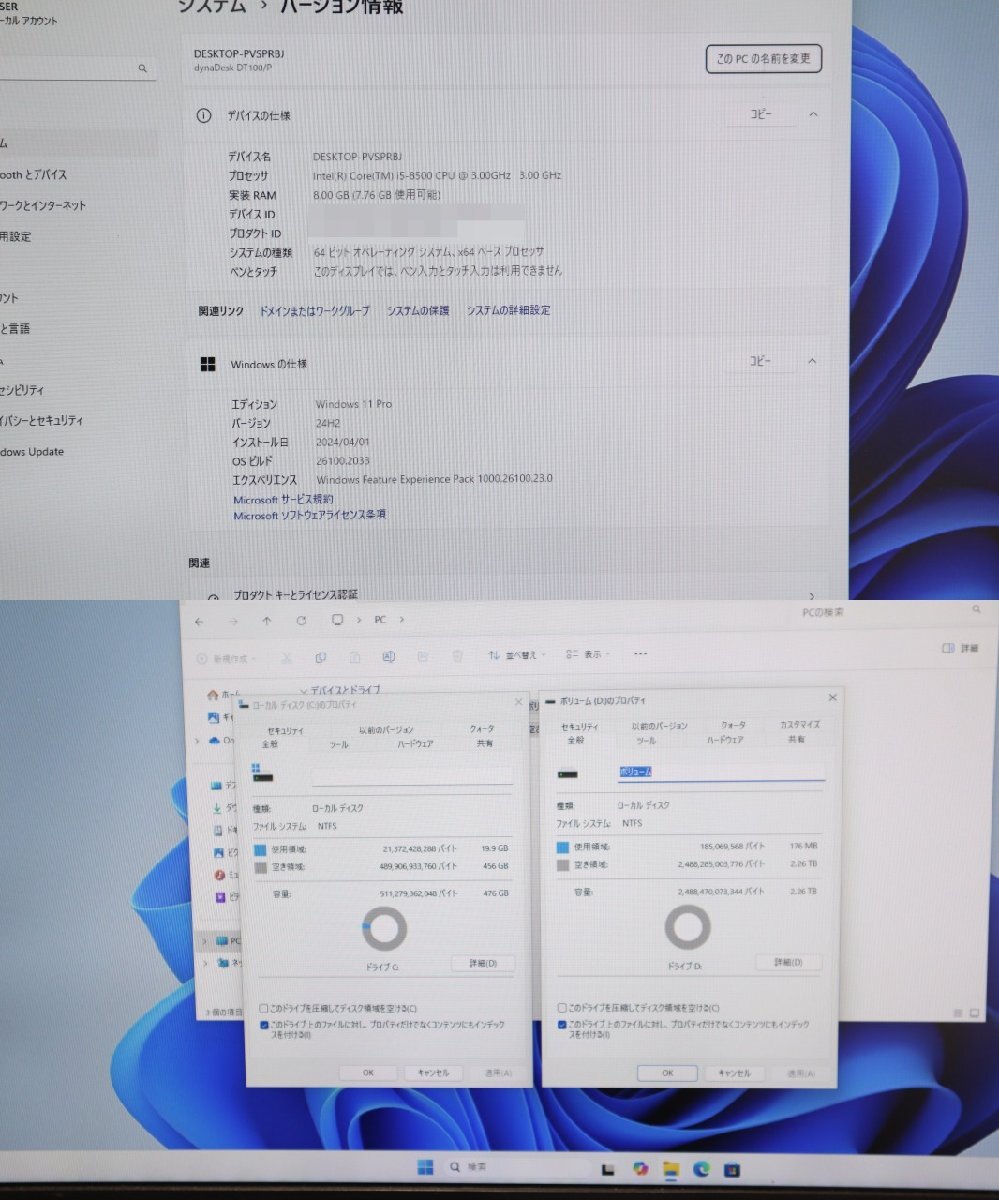Screen dimensions: 999x1200
Task: Open プロダクト キーとライセンス認証 row
Action: coord(517,595)
